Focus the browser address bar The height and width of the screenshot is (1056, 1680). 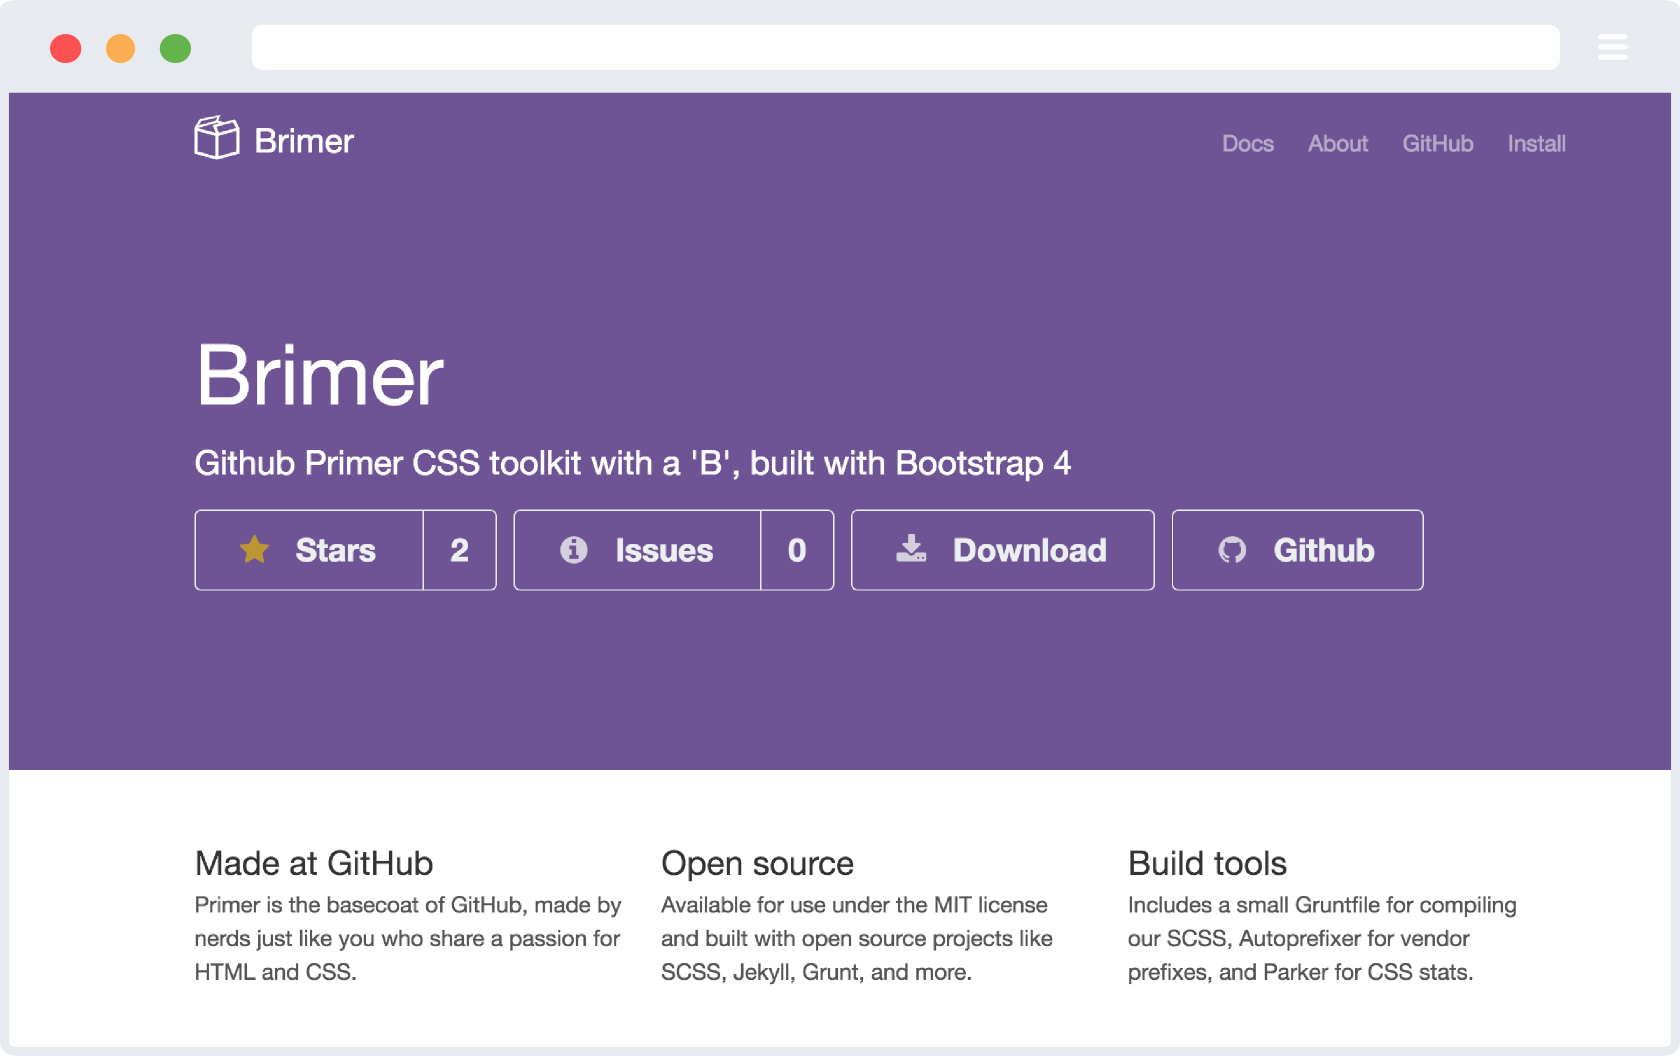[906, 47]
